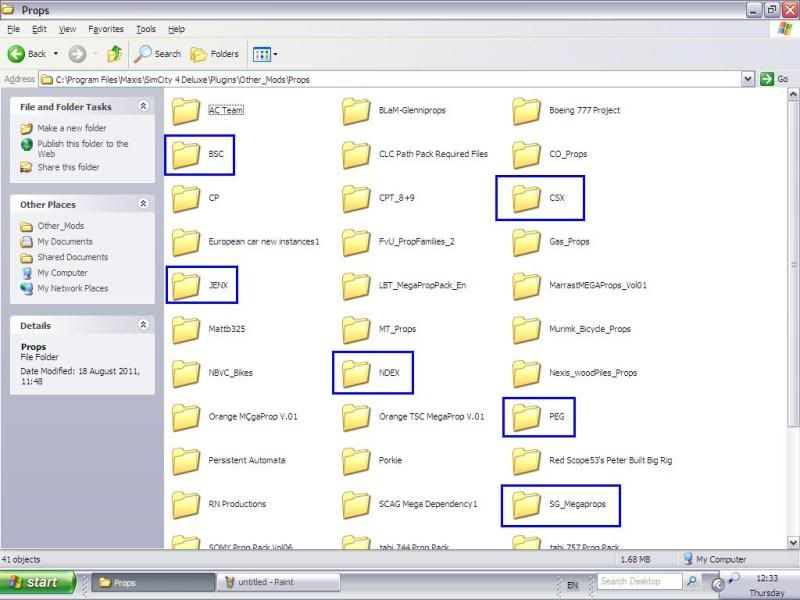Open the Search pane
Screen dimensions: 800x600
point(157,54)
